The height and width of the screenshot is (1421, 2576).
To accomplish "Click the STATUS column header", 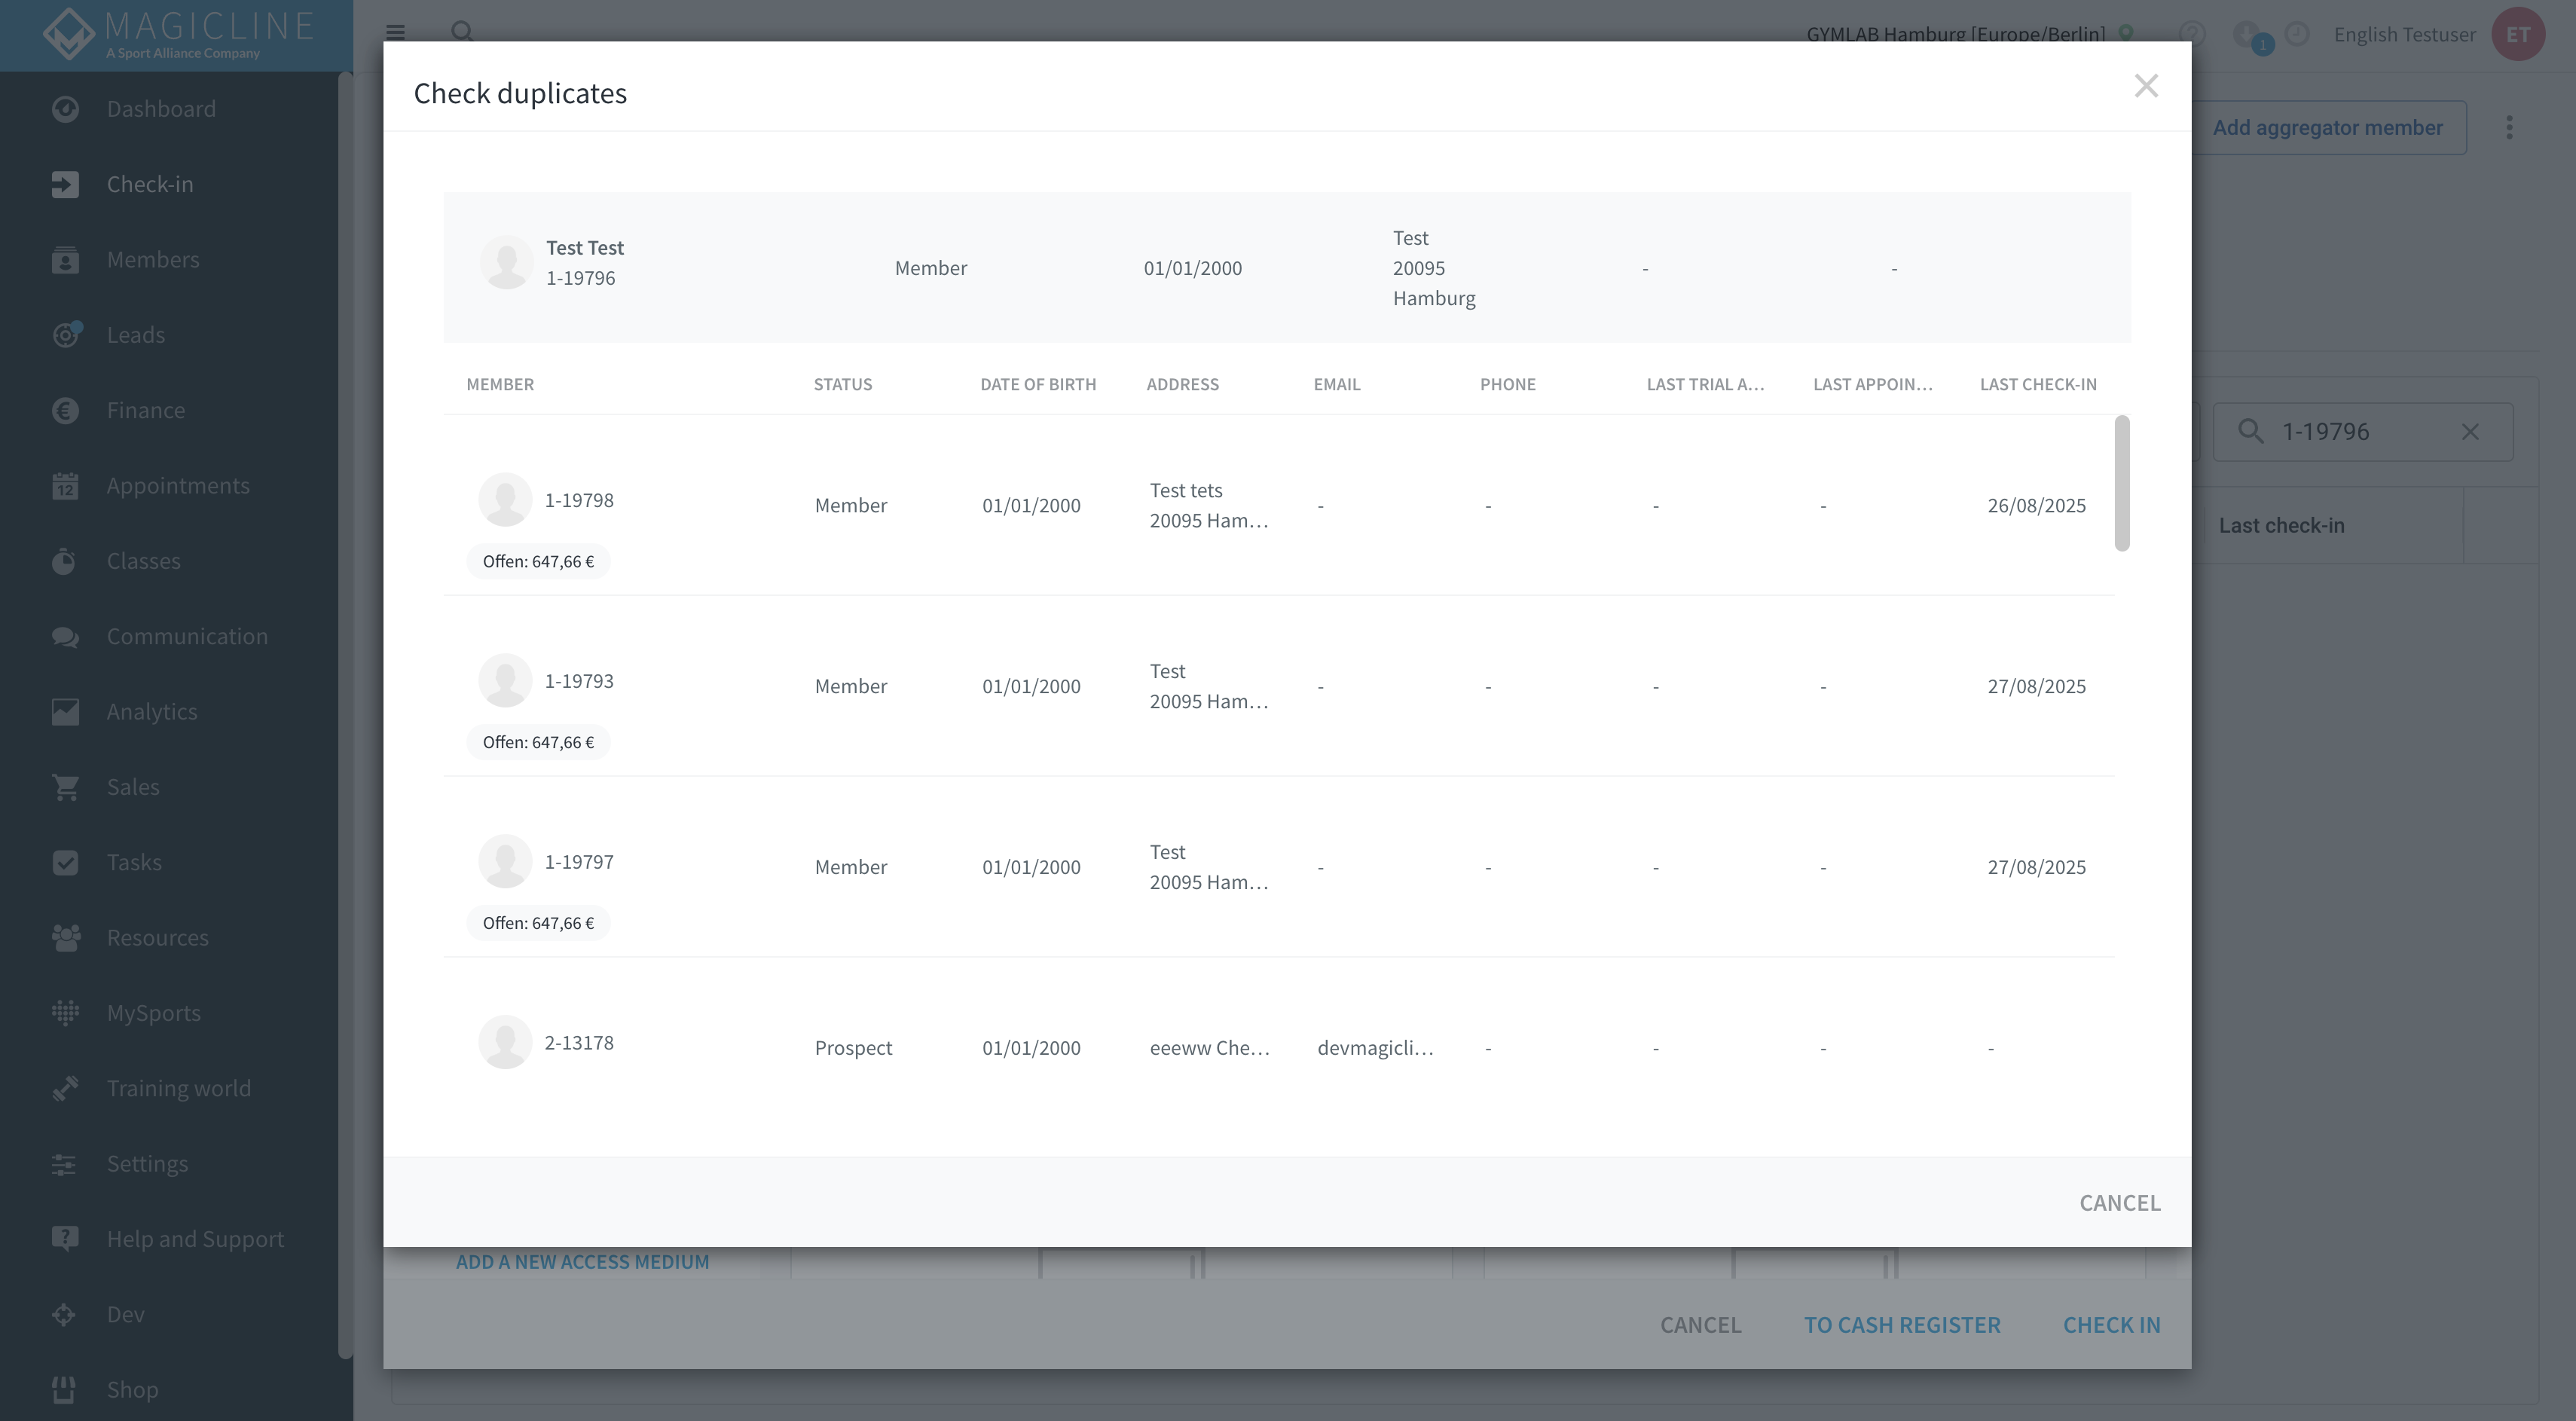I will 842,384.
